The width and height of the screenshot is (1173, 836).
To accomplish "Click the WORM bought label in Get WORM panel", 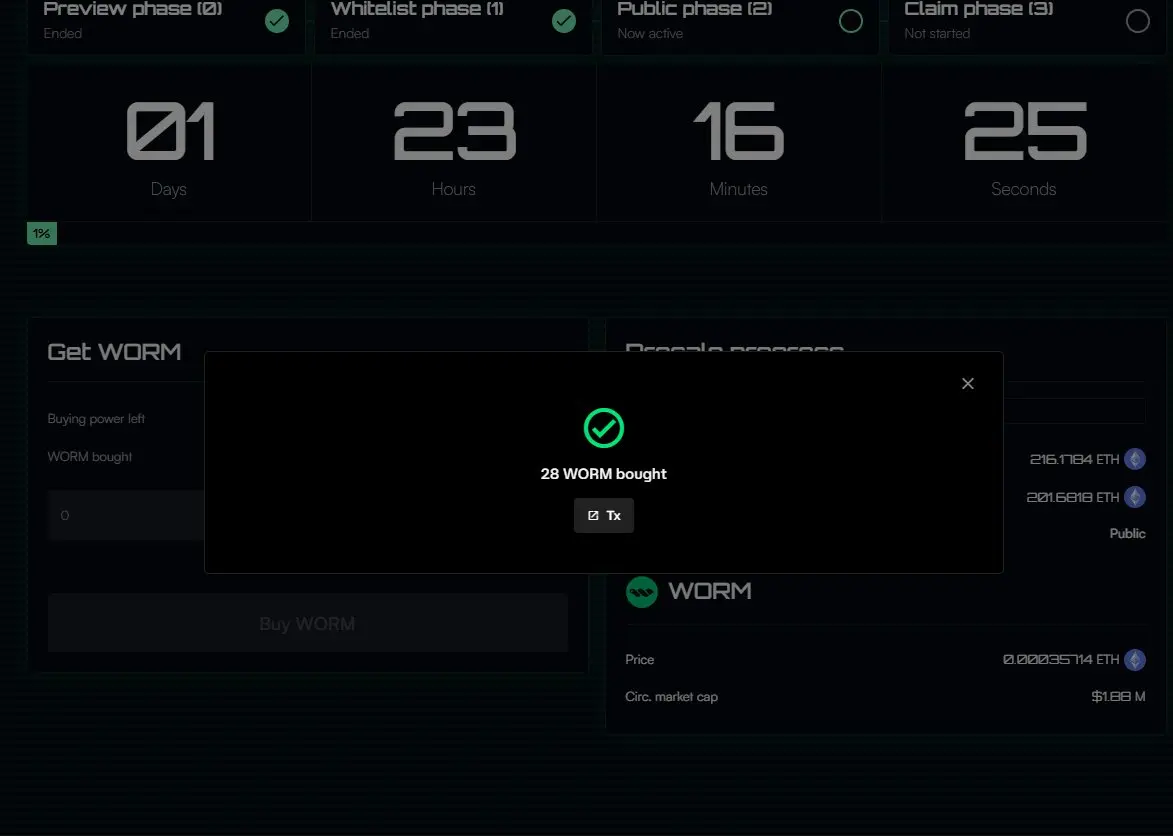I will tap(90, 456).
